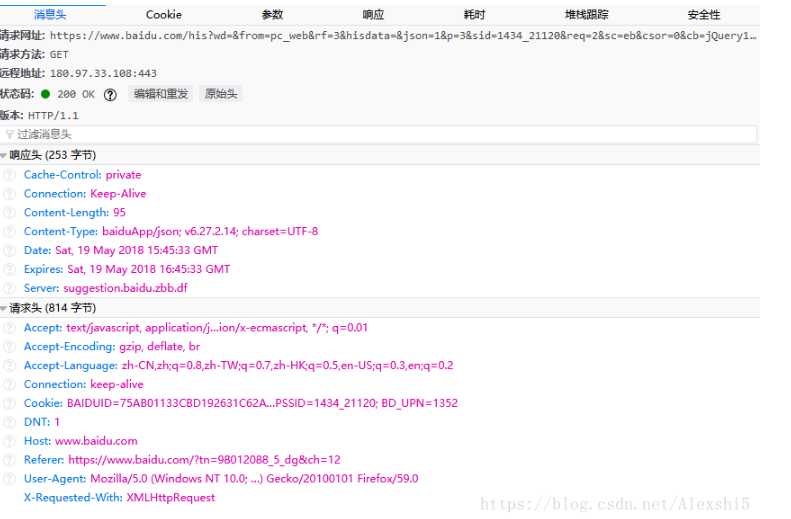This screenshot has width=791, height=519.
Task: Click help icon beside Expires header
Action: [x=10, y=269]
